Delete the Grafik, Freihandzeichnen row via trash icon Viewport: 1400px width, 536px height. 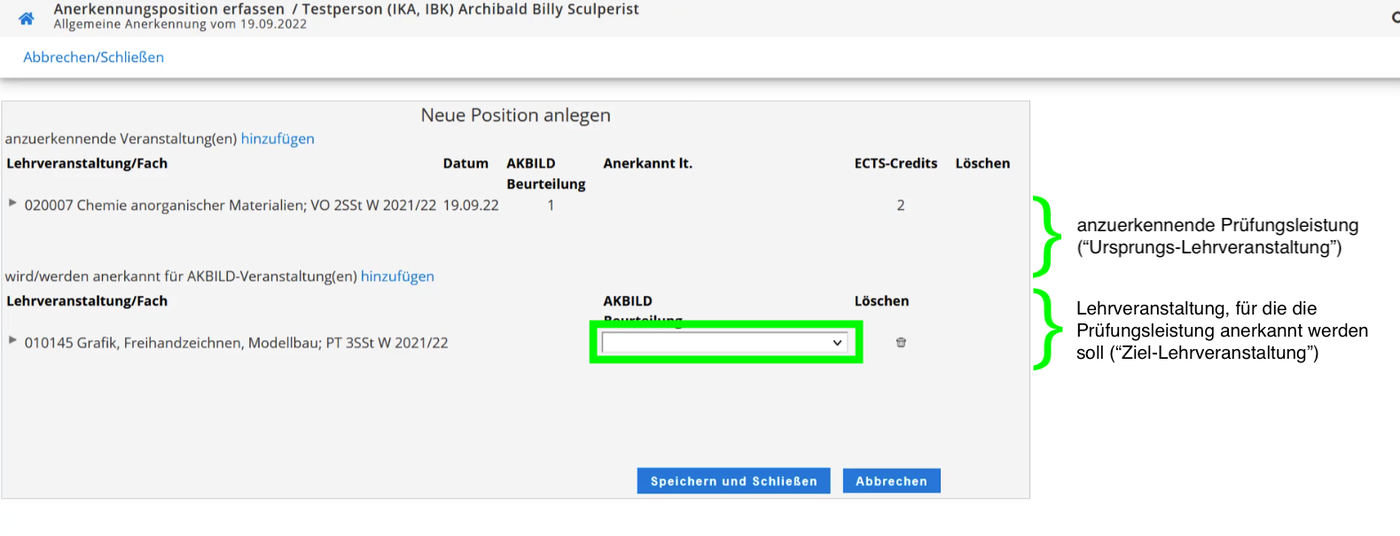(901, 342)
